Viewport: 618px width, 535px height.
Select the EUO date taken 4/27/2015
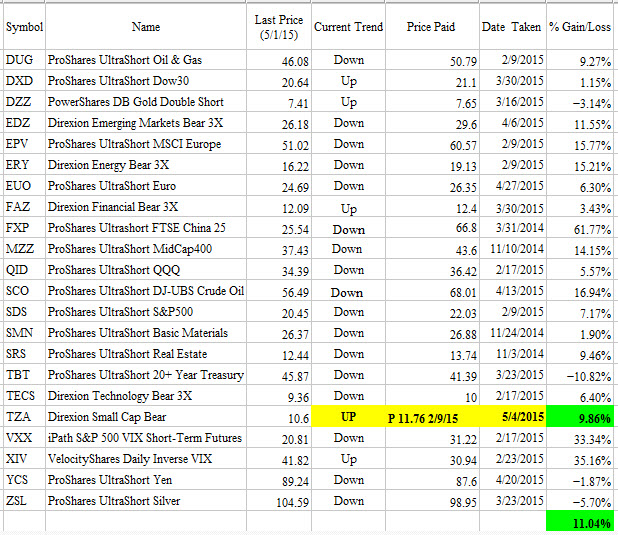[x=512, y=186]
